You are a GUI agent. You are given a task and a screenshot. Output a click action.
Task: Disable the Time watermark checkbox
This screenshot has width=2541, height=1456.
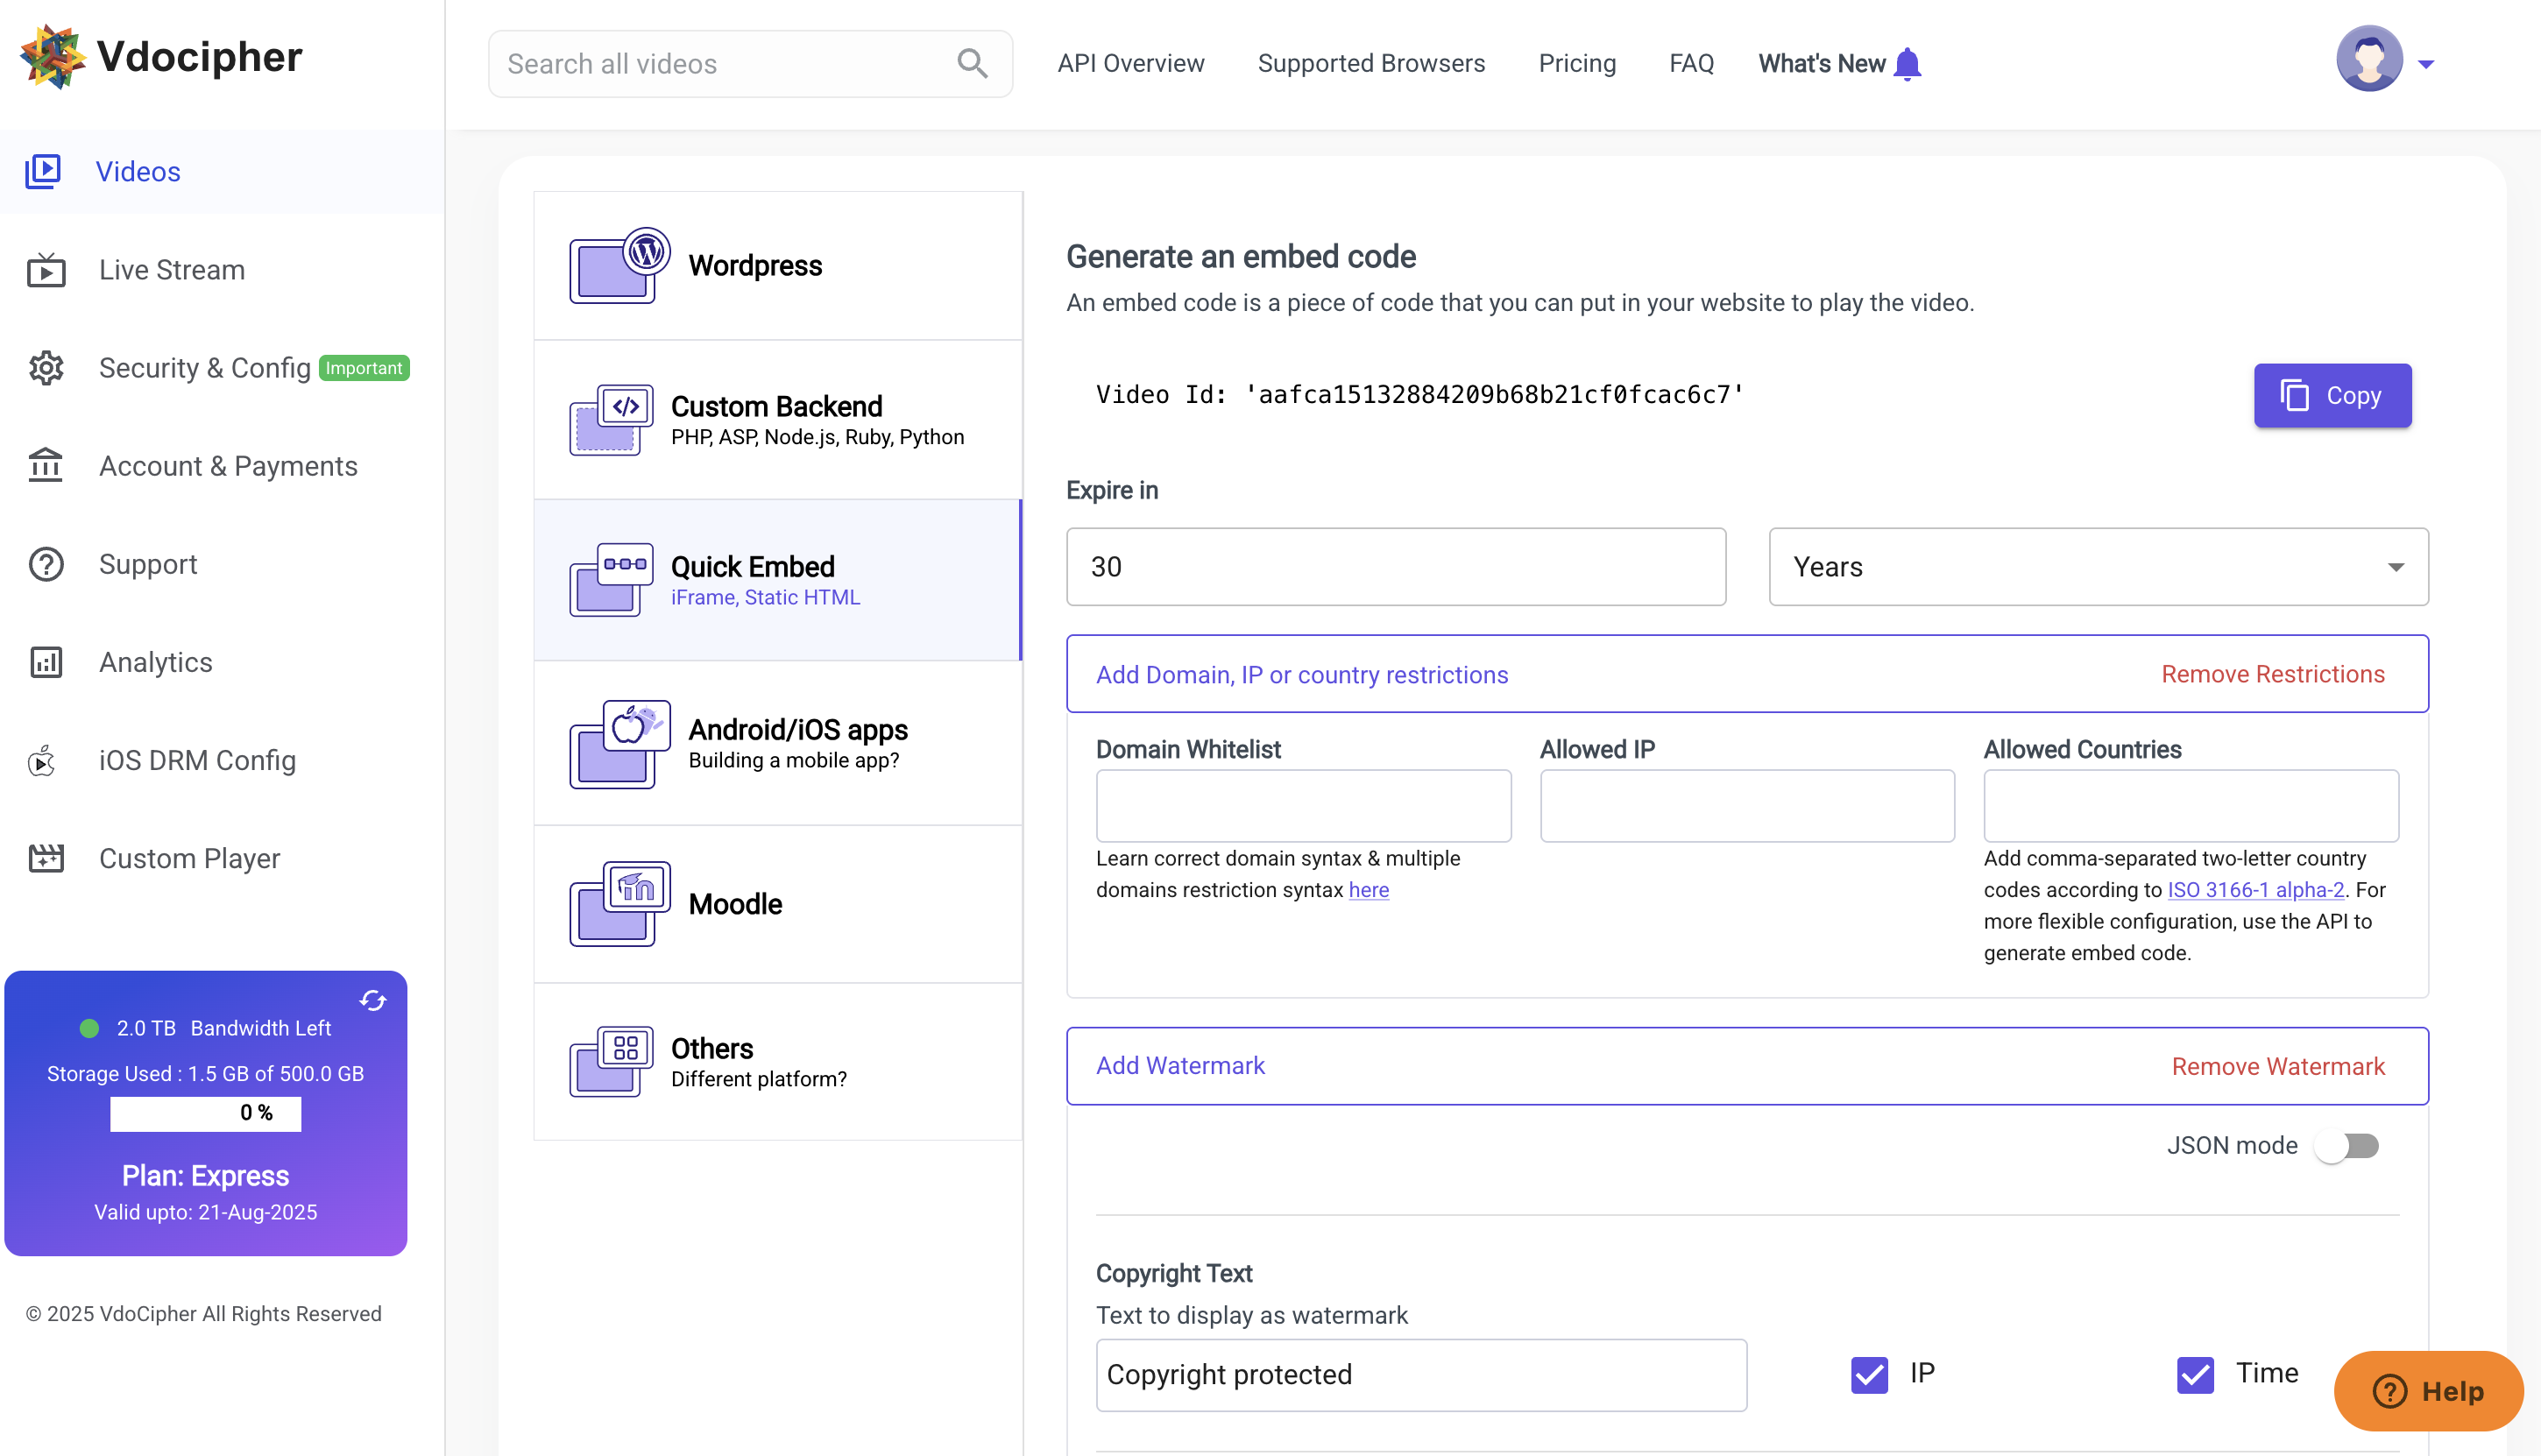click(x=2194, y=1374)
